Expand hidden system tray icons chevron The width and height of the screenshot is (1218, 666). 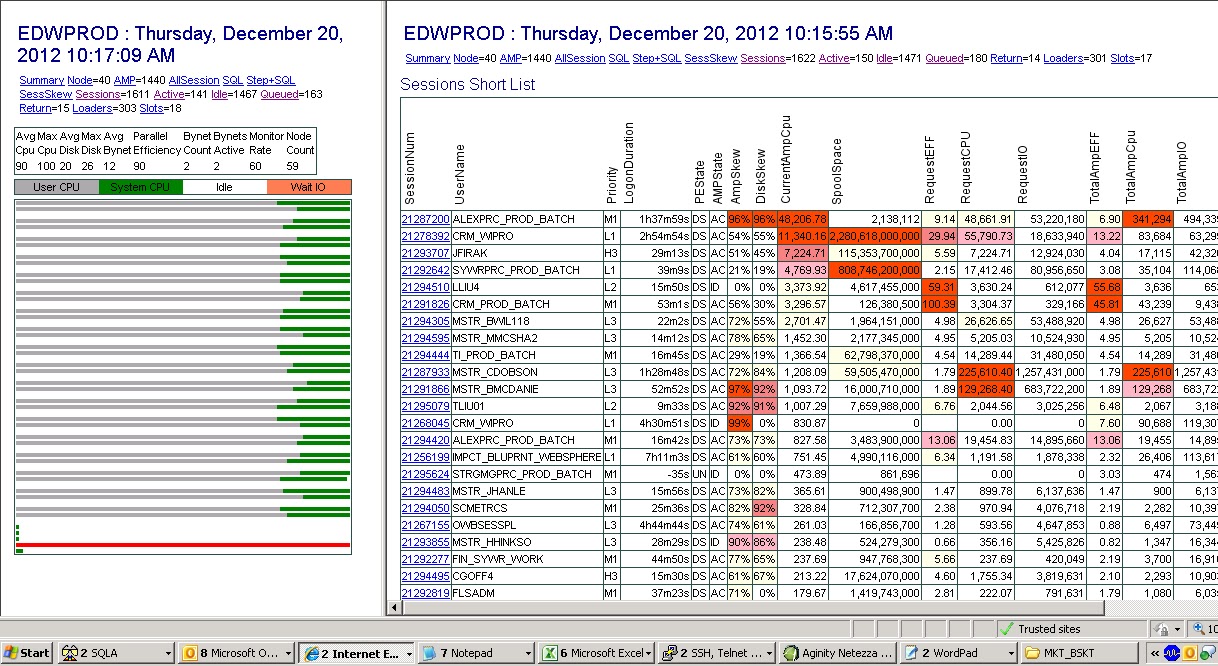click(1152, 653)
